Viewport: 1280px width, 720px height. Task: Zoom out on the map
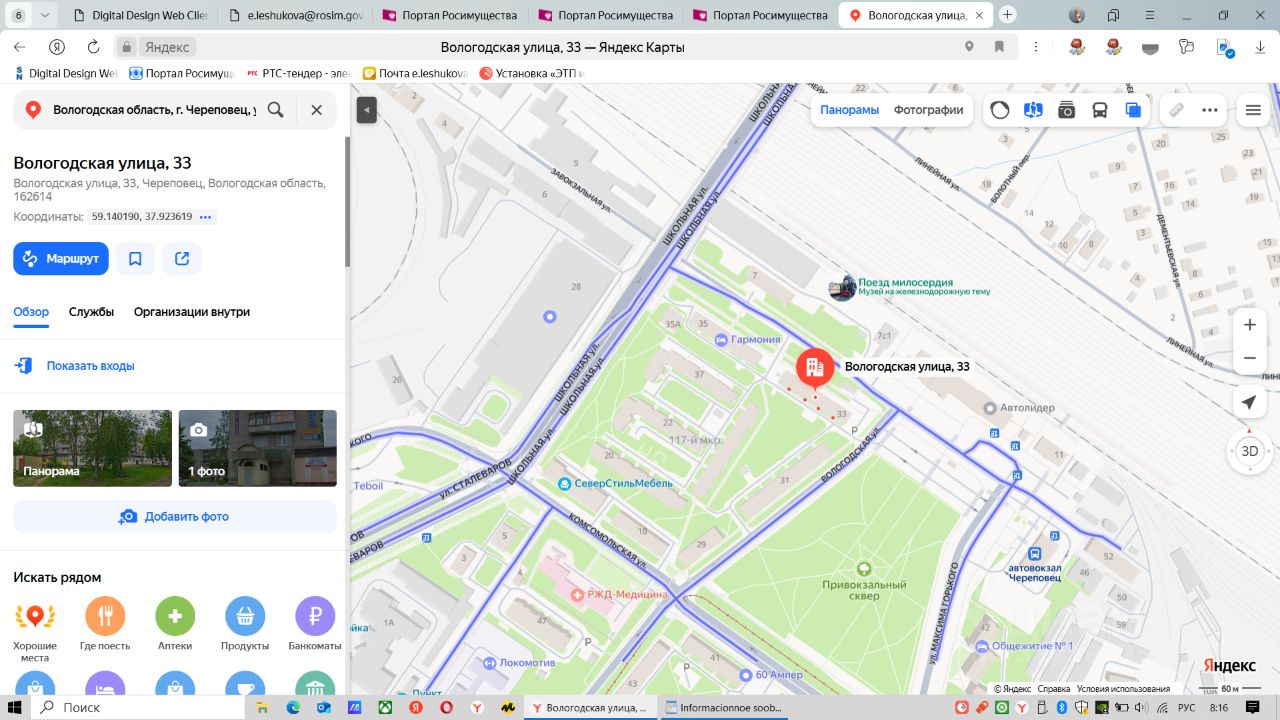click(x=1249, y=358)
